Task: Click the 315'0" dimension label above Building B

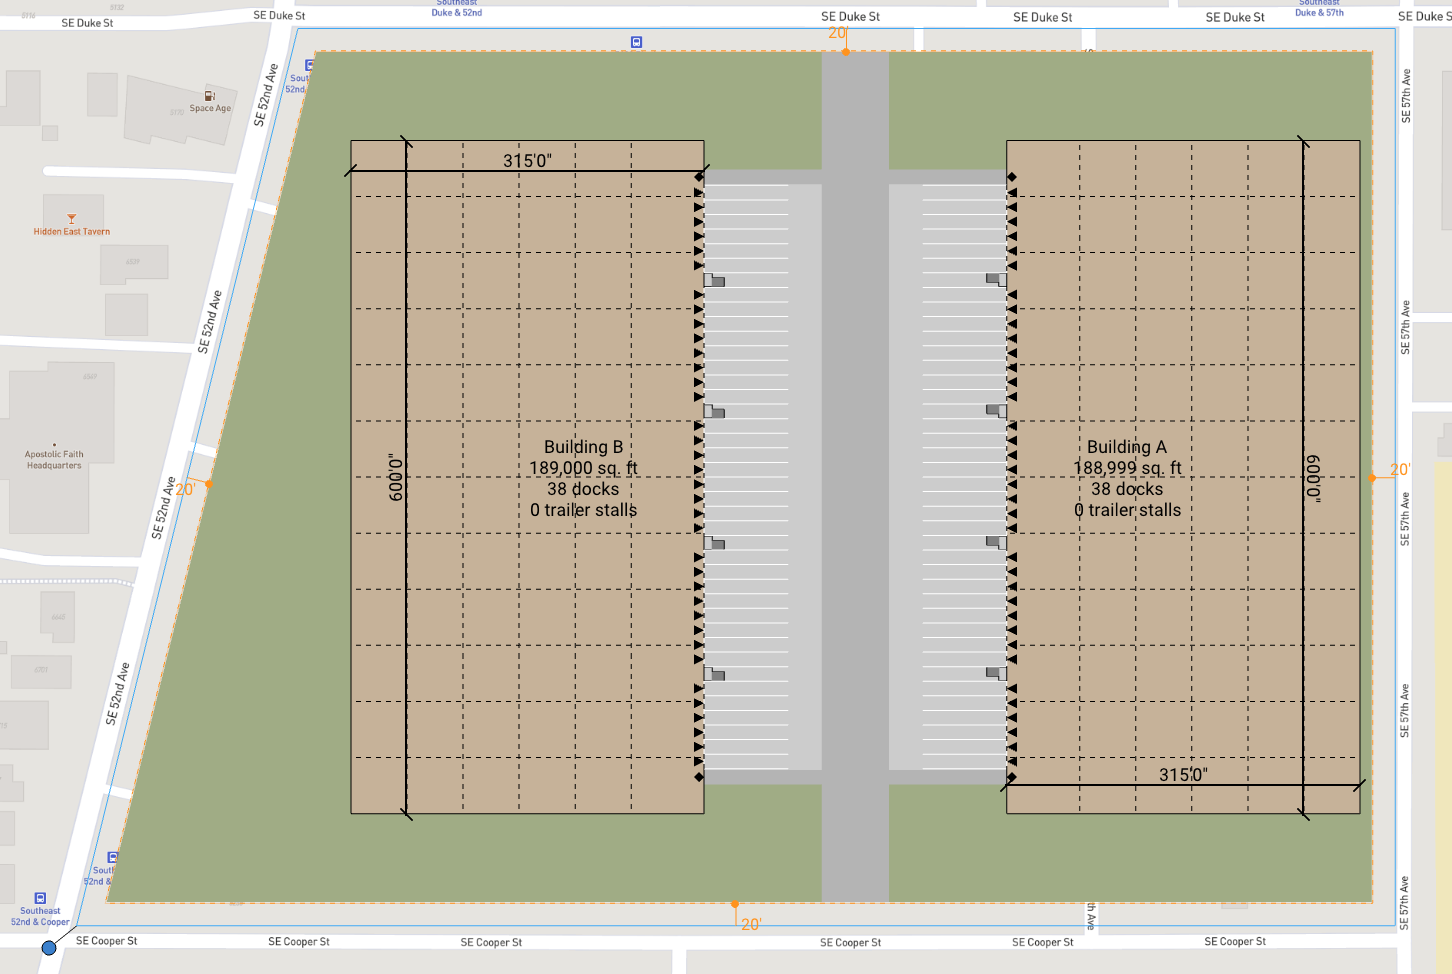Action: [528, 157]
